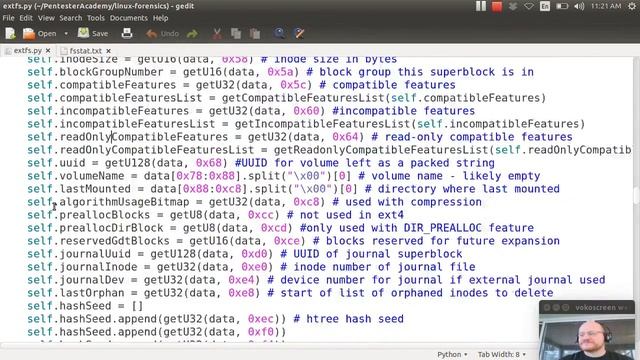
Task: Save the file with the Save button
Action: (93, 33)
